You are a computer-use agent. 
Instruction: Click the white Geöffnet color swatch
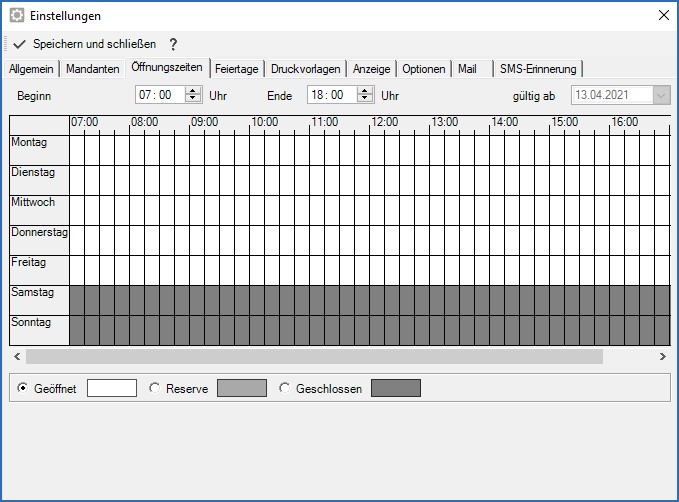point(112,388)
